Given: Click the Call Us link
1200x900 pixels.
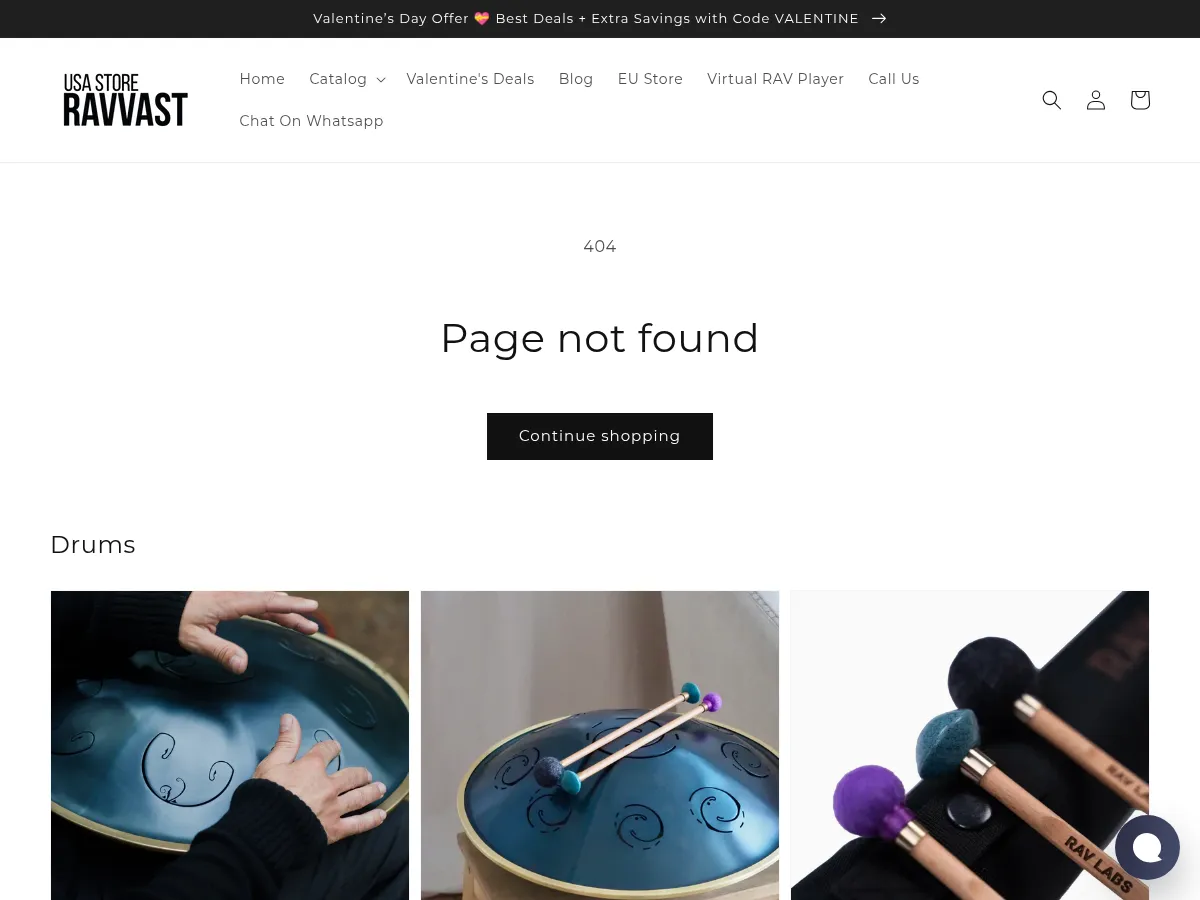Looking at the screenshot, I should (893, 79).
